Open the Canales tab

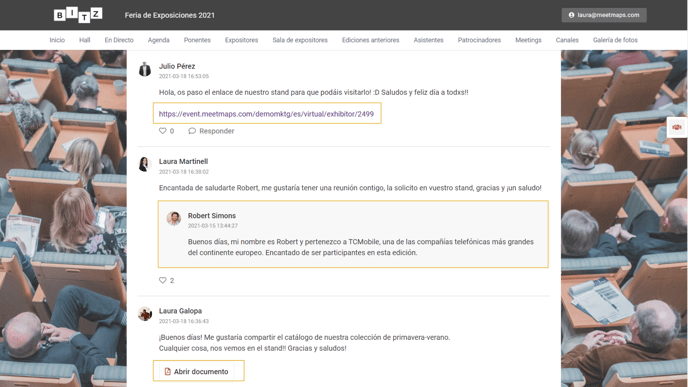pyautogui.click(x=567, y=40)
